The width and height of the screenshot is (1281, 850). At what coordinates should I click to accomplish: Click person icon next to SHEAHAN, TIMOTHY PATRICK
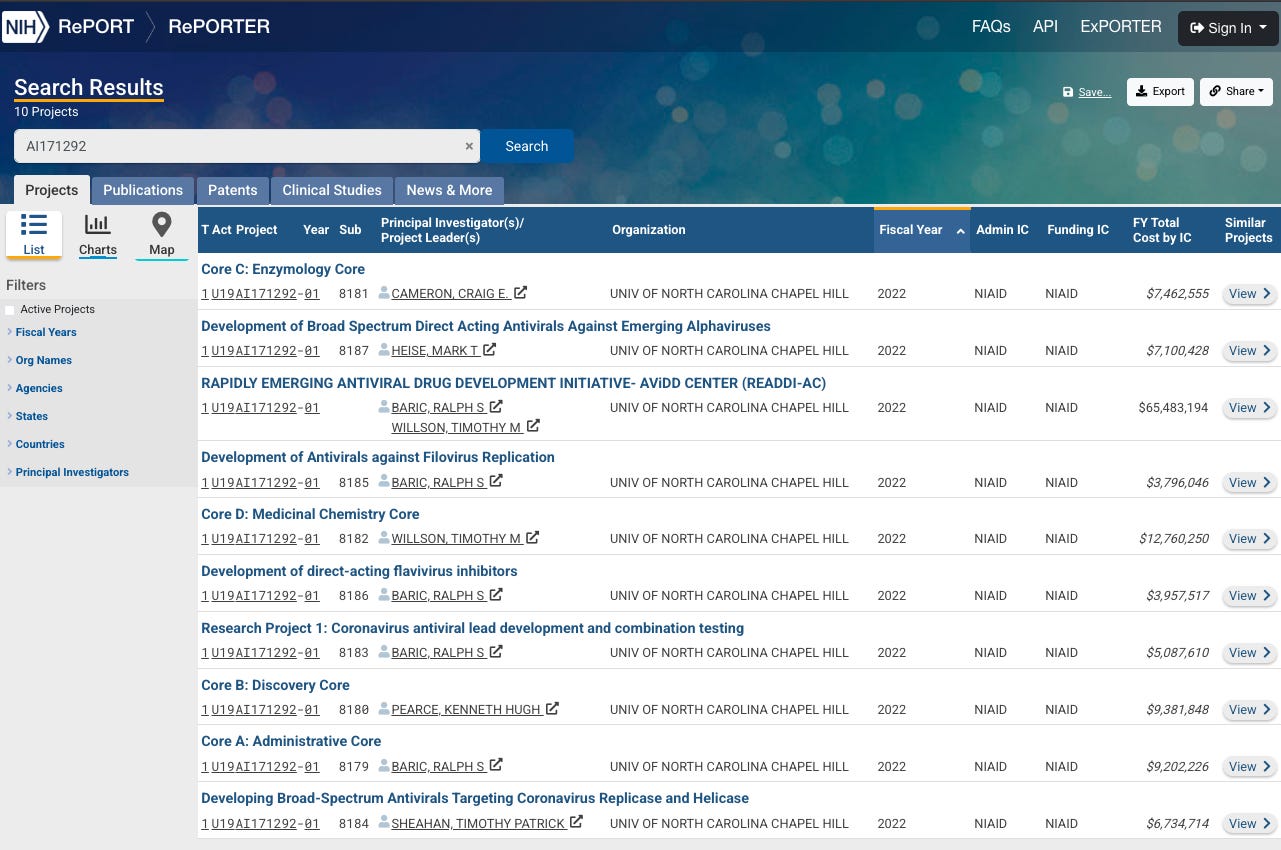[384, 823]
